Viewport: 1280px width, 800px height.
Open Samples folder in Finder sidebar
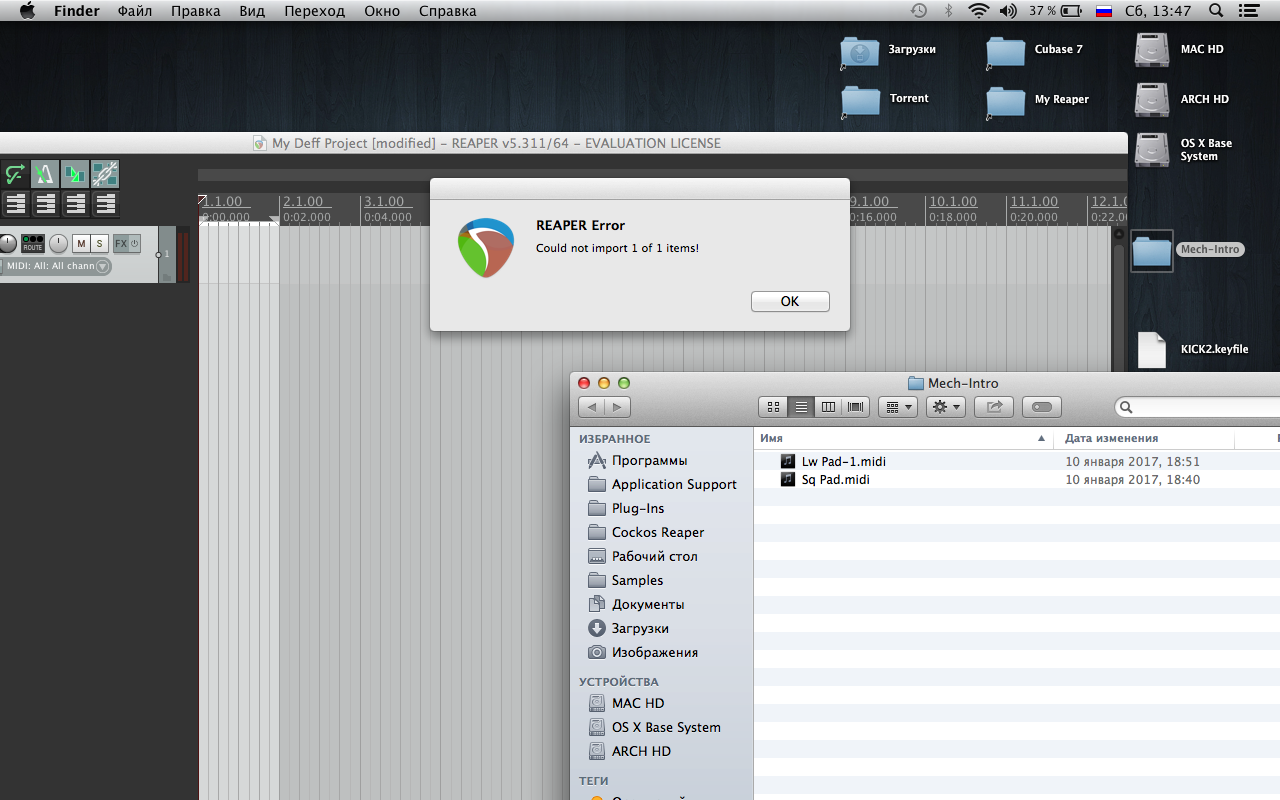(x=626, y=580)
